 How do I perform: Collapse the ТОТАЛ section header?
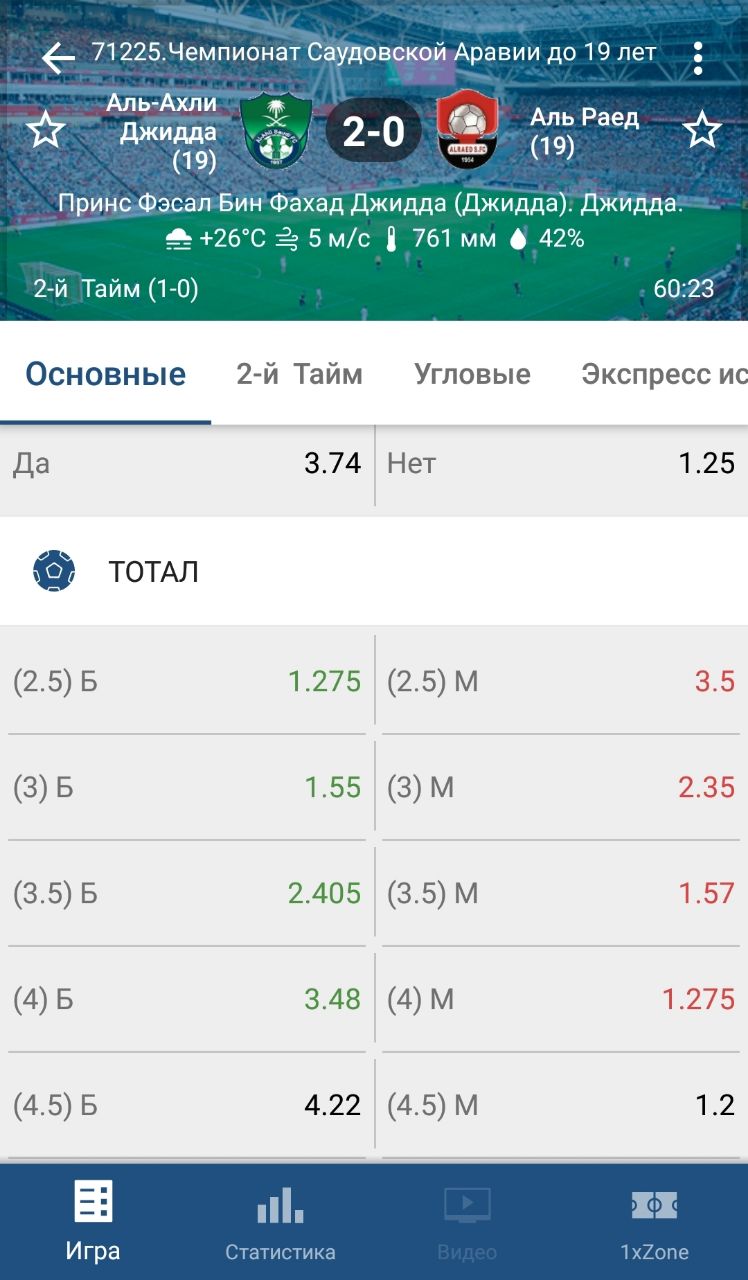point(374,572)
